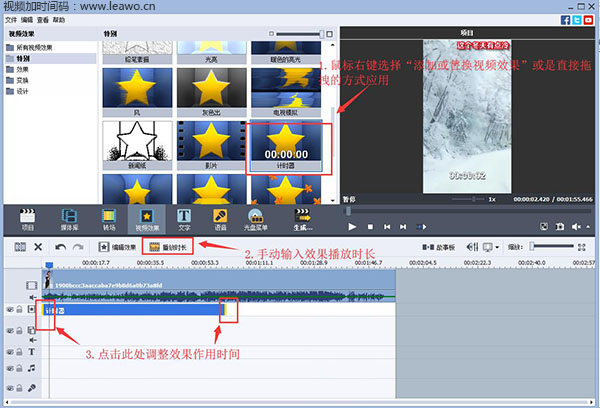This screenshot has width=600, height=408.
Task: Click the preview seek bar handle
Action: coord(348,211)
